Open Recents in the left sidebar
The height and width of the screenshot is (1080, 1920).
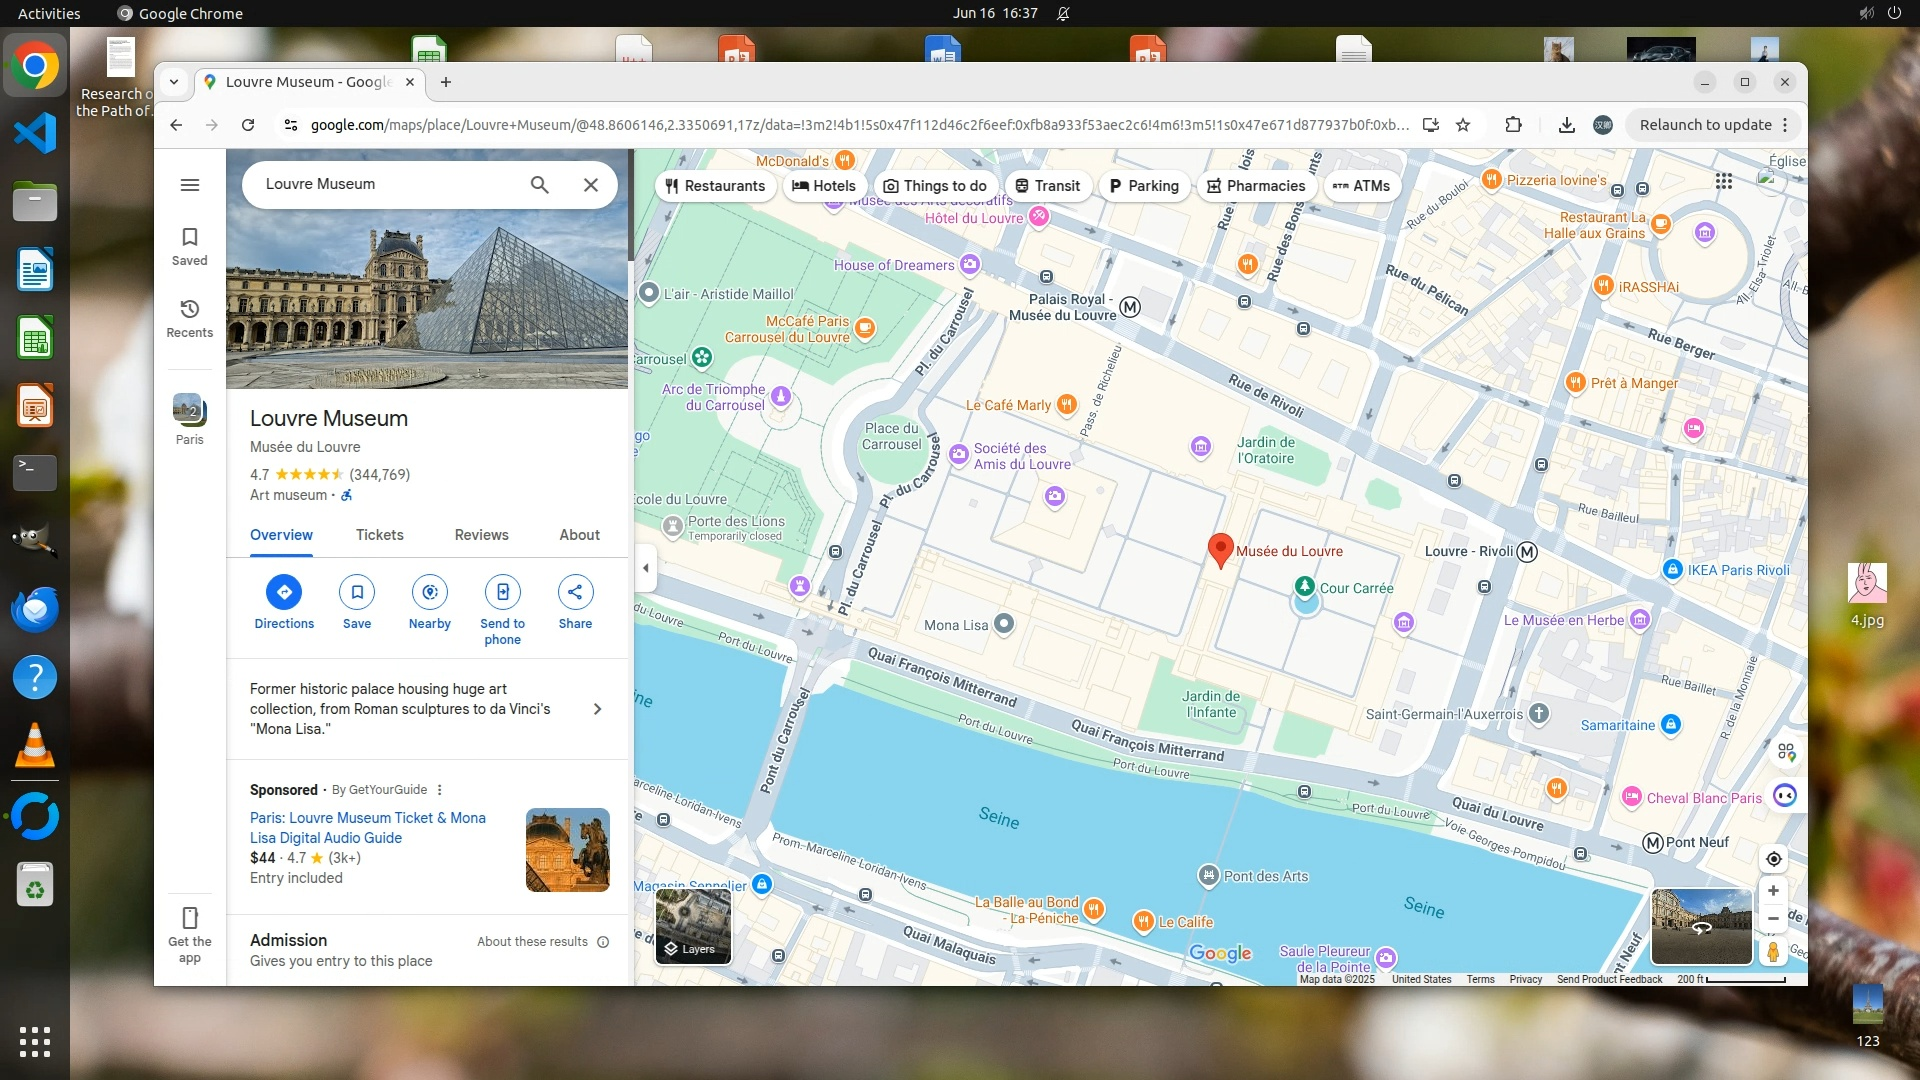(x=189, y=318)
